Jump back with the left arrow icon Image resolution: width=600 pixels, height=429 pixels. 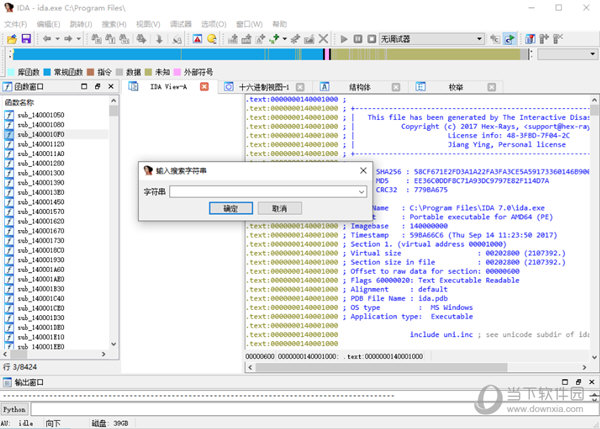47,39
